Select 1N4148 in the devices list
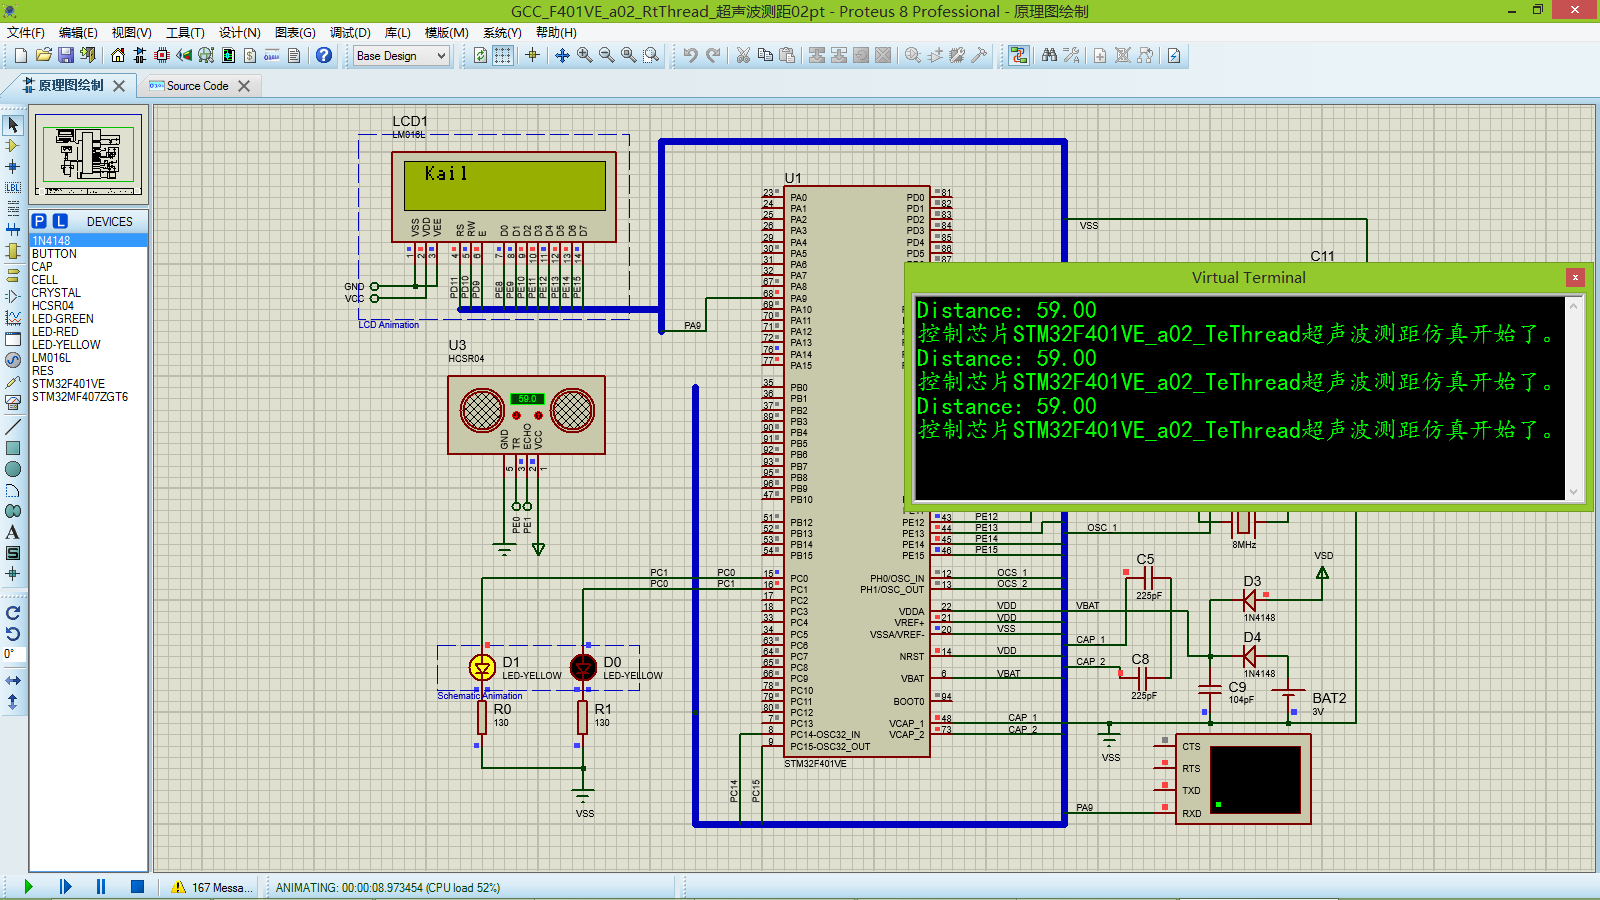Viewport: 1600px width, 900px height. click(88, 241)
